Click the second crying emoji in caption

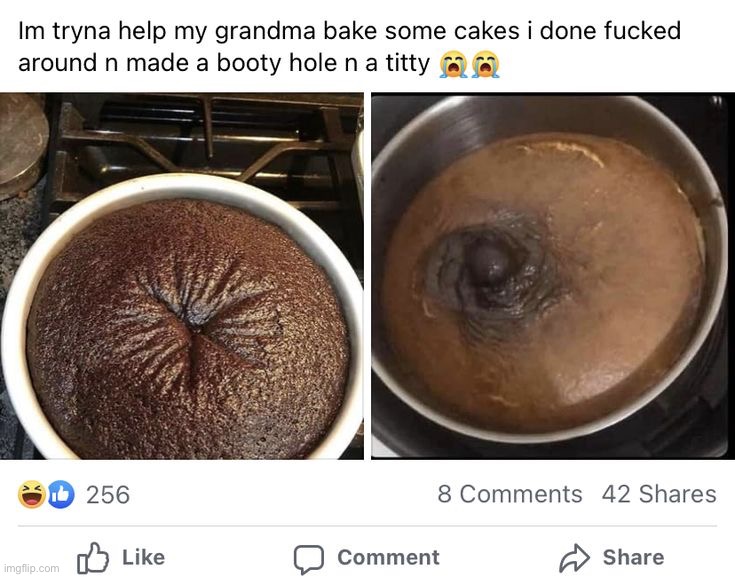pos(485,65)
